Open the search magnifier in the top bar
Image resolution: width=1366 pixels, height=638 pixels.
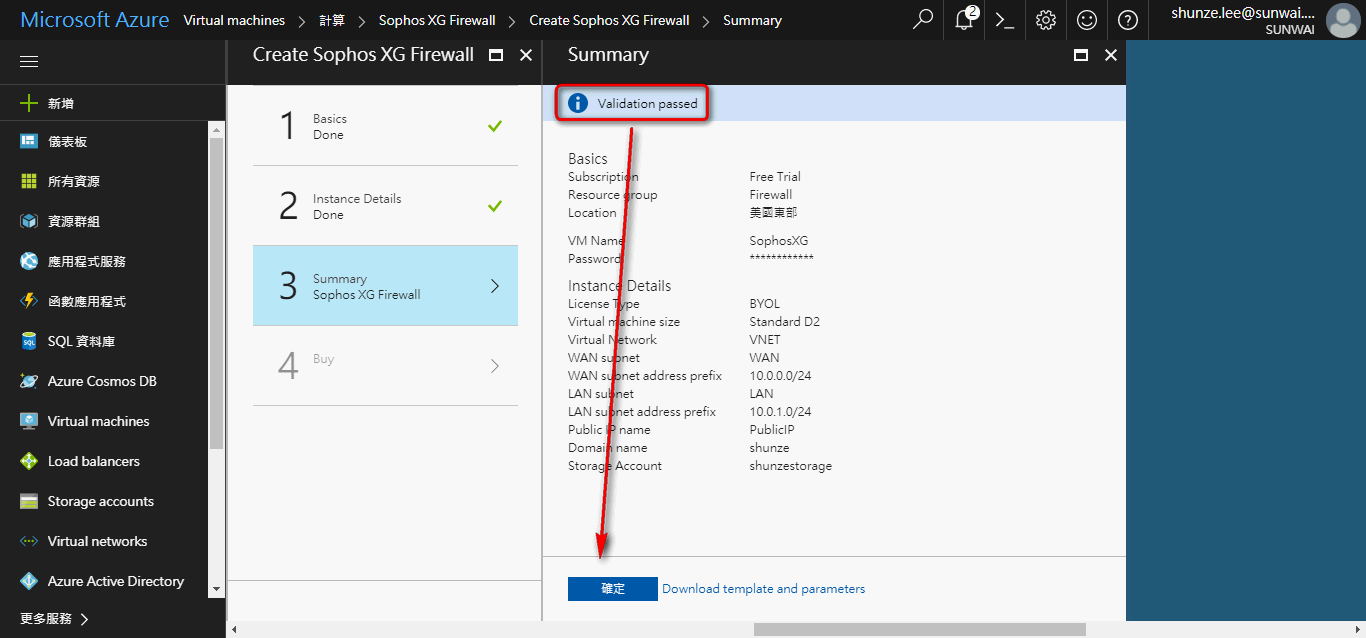click(923, 20)
